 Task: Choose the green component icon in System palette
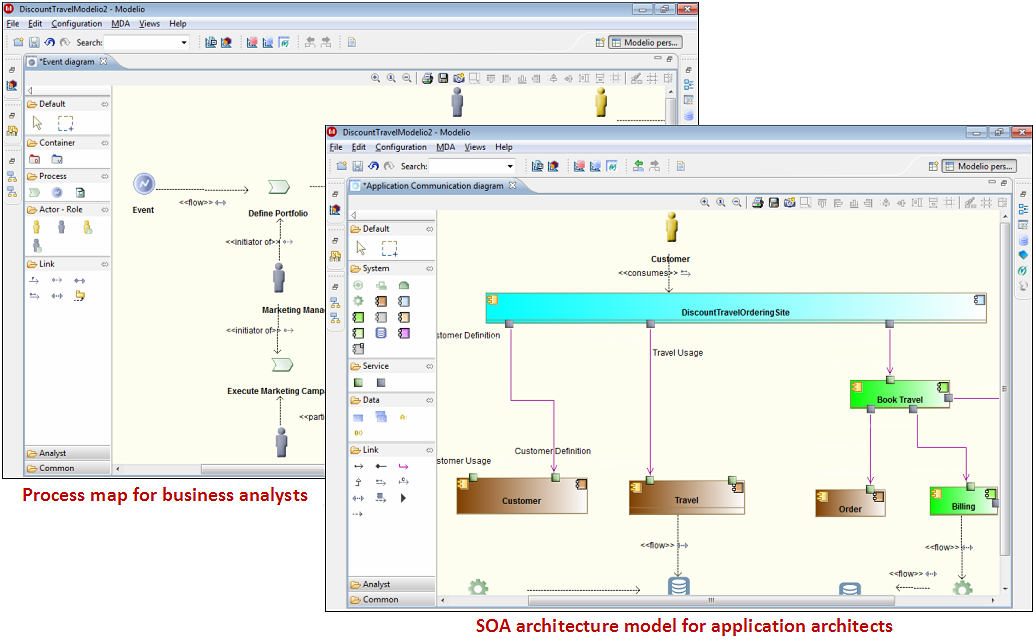point(358,317)
